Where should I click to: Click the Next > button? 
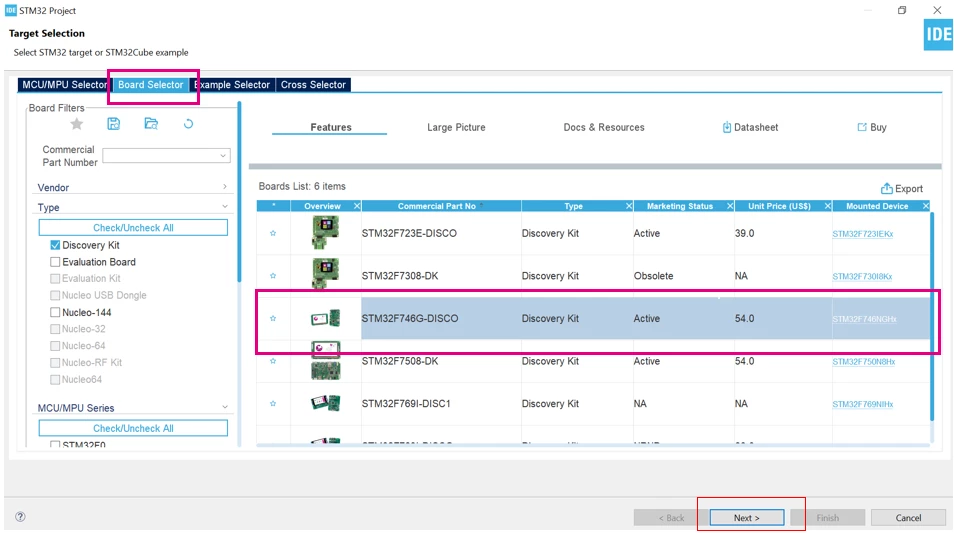(747, 518)
